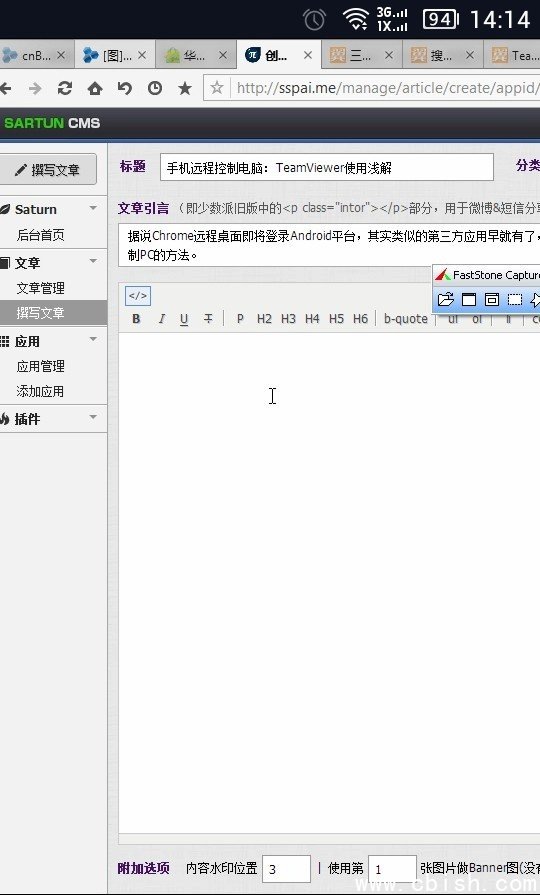
Task: Click the browser back arrow
Action: click(6, 88)
